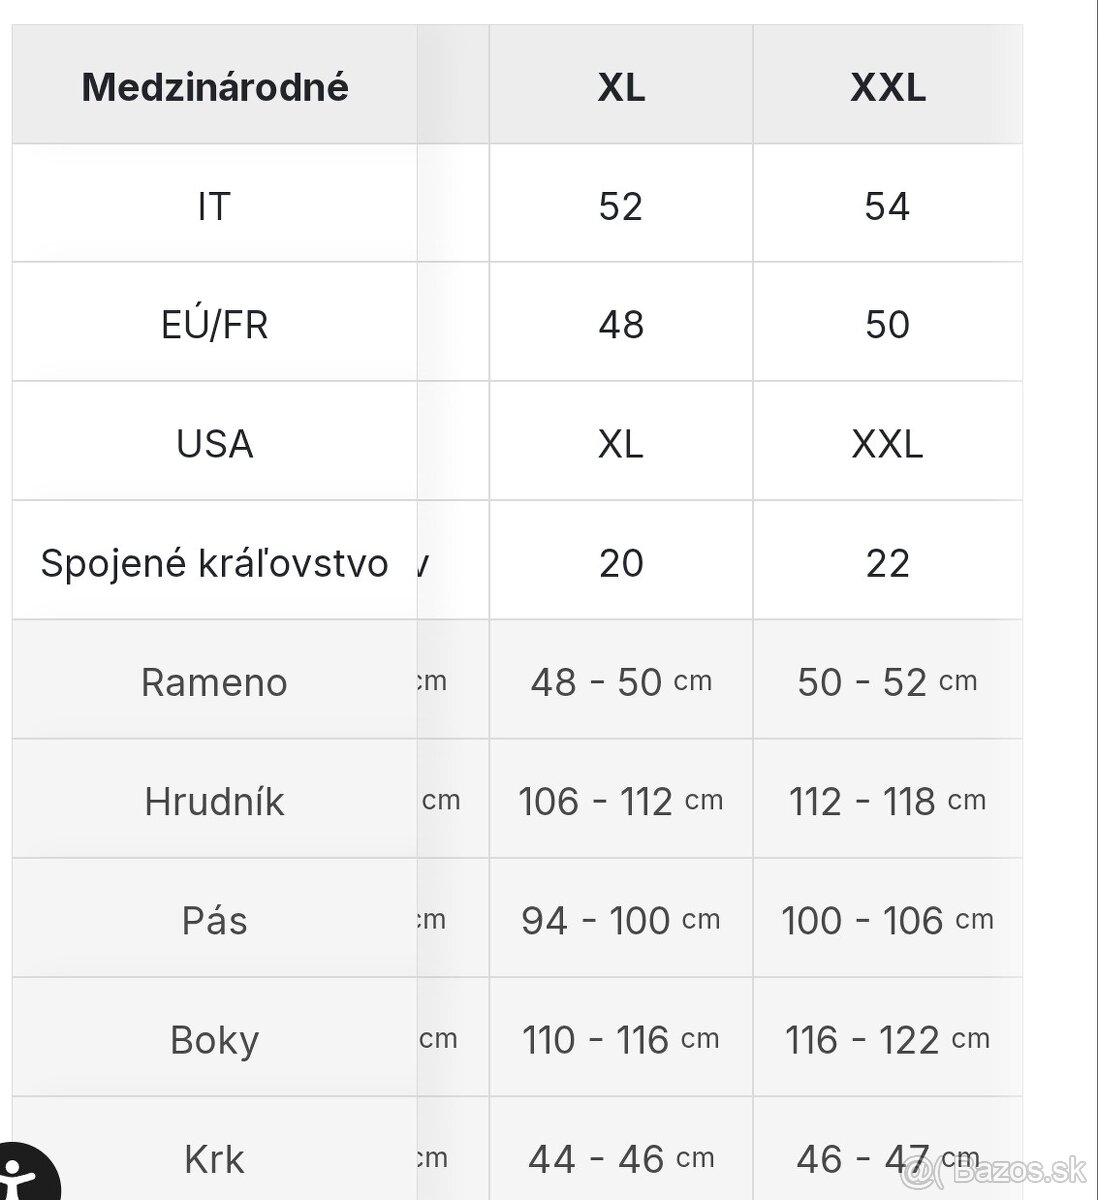This screenshot has height=1200, width=1098.
Task: Click the 94 - 100 cm waist cell
Action: (621, 920)
